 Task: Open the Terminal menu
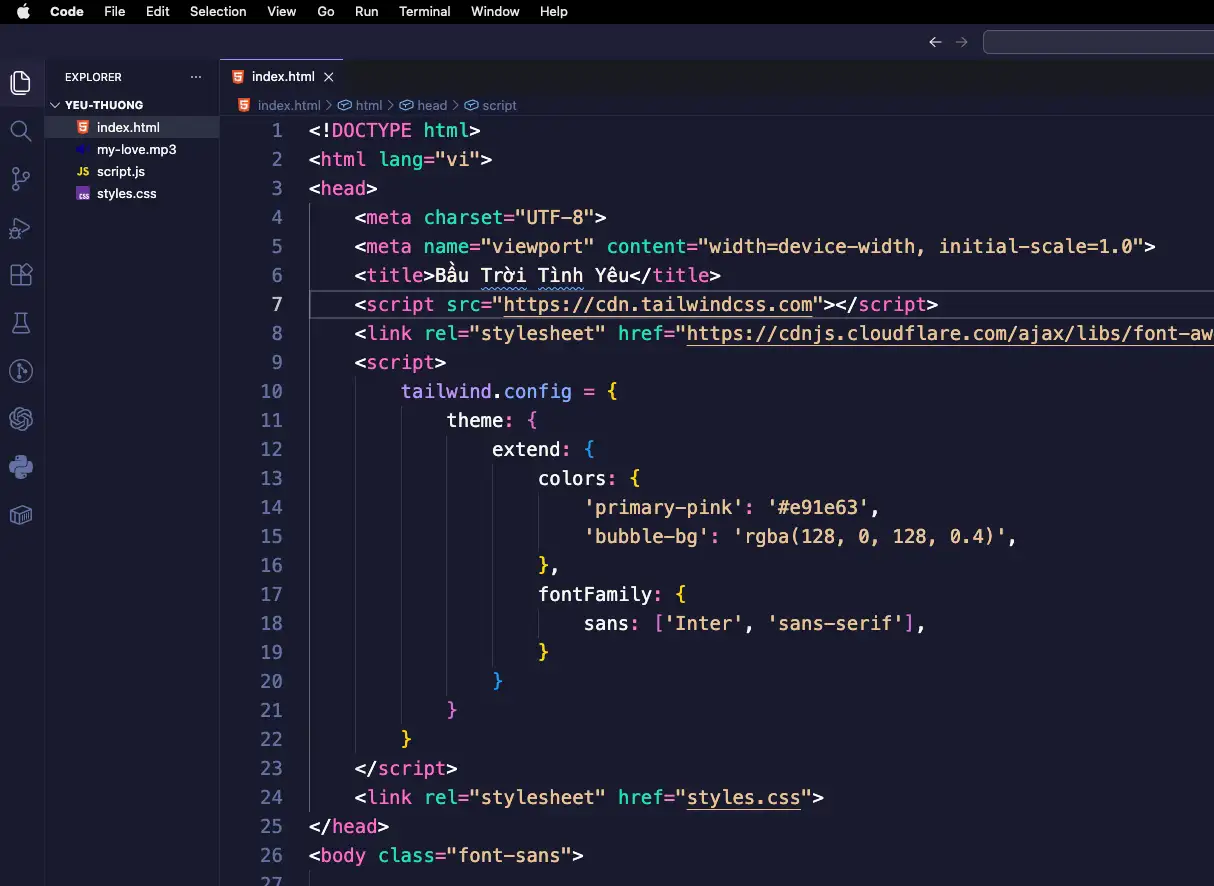424,12
